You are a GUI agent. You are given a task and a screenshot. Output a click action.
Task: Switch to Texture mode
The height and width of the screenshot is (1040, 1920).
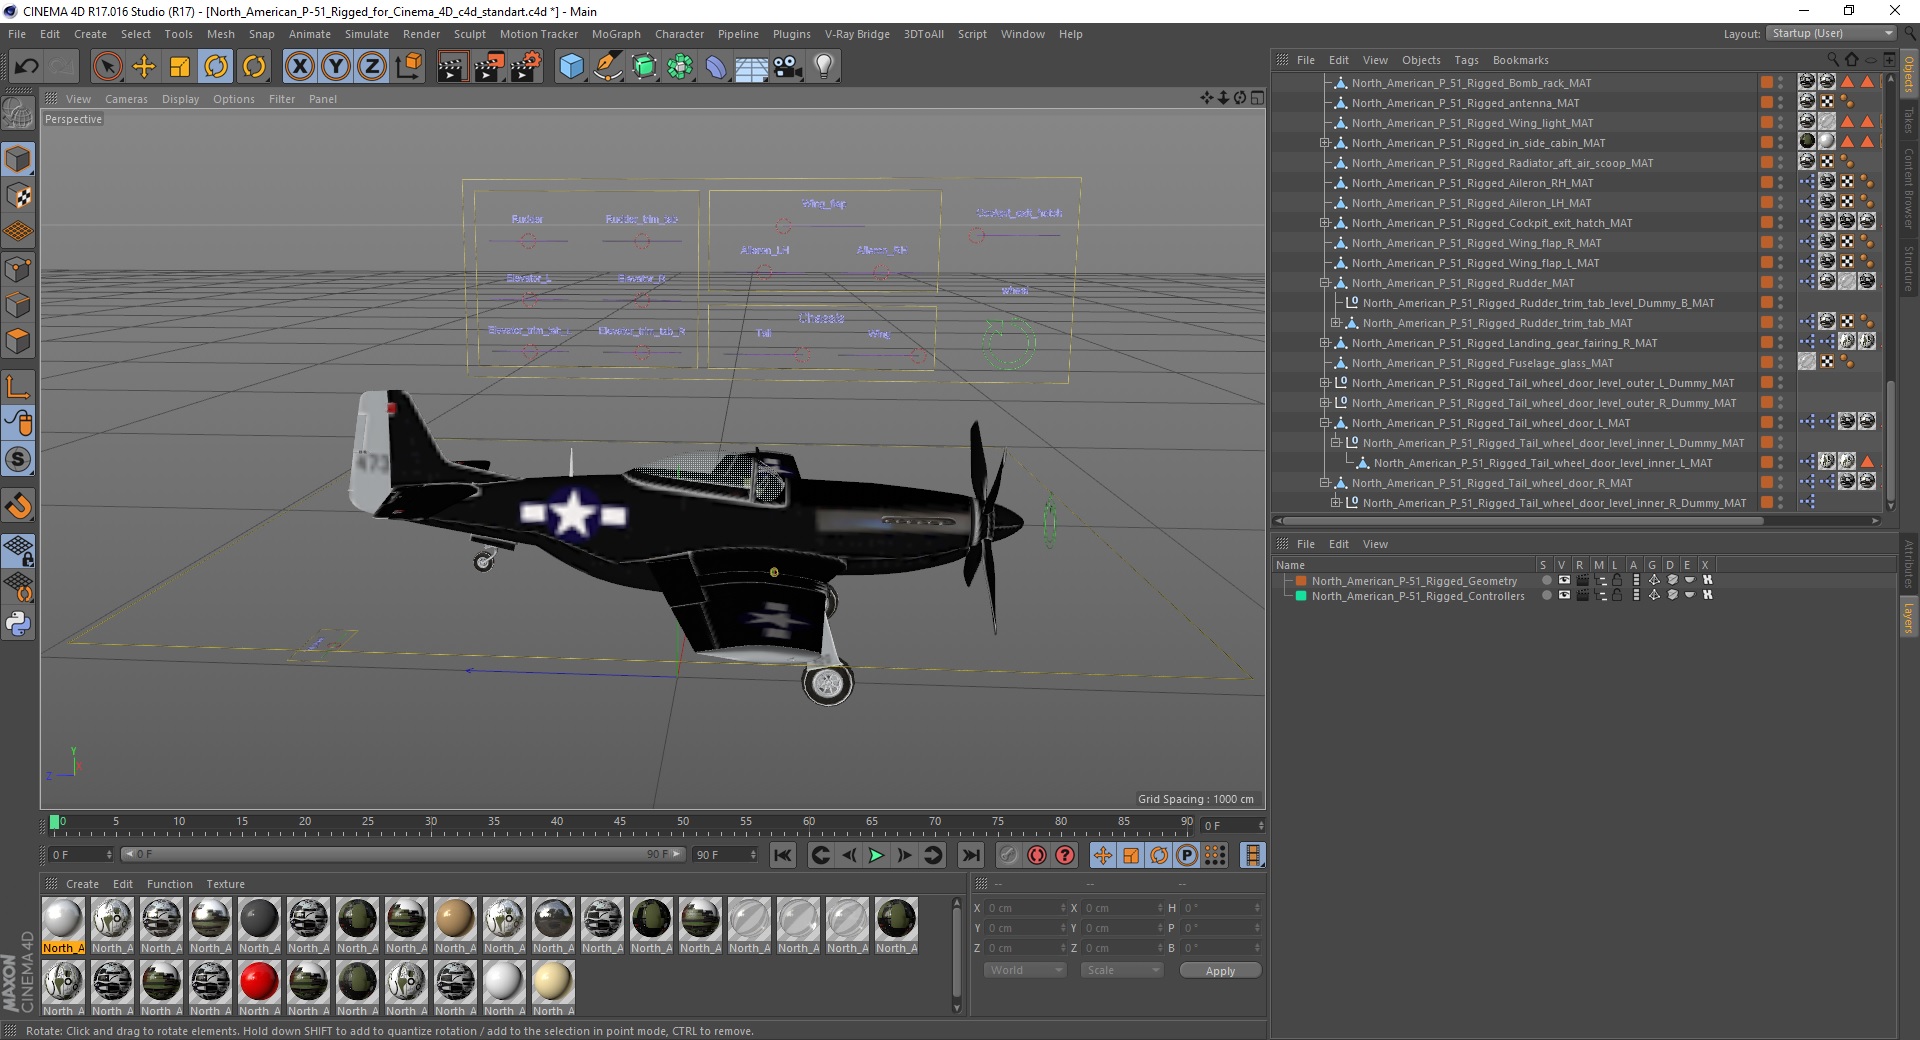coord(18,195)
